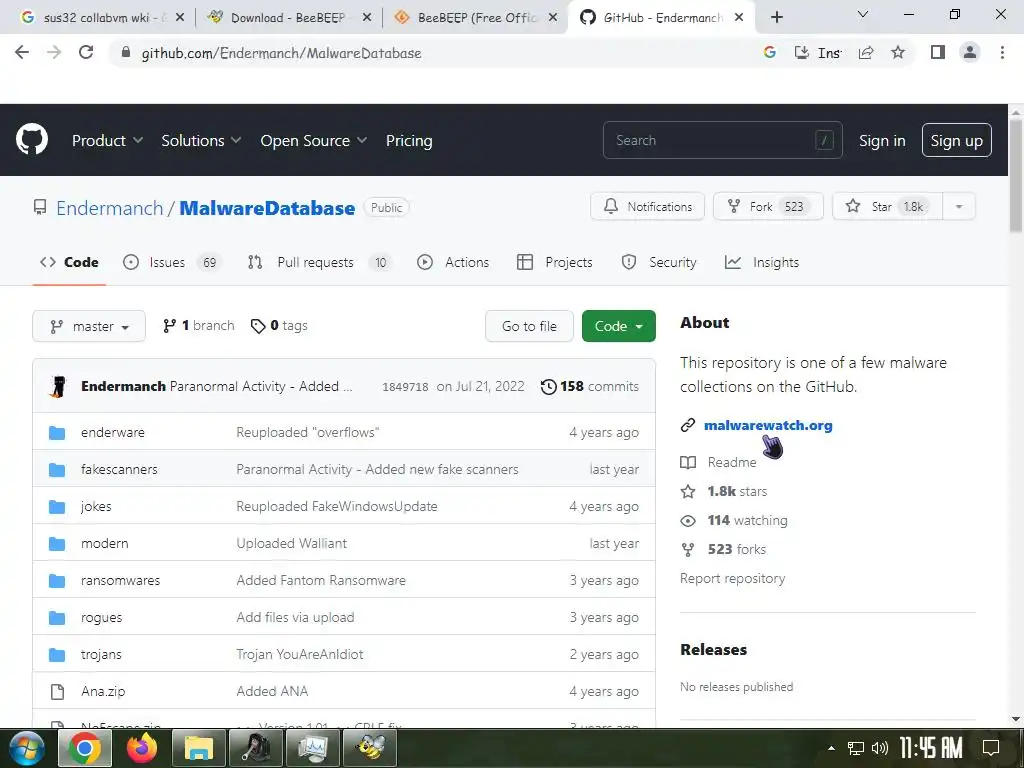
Task: Click the Sign up button
Action: (956, 140)
